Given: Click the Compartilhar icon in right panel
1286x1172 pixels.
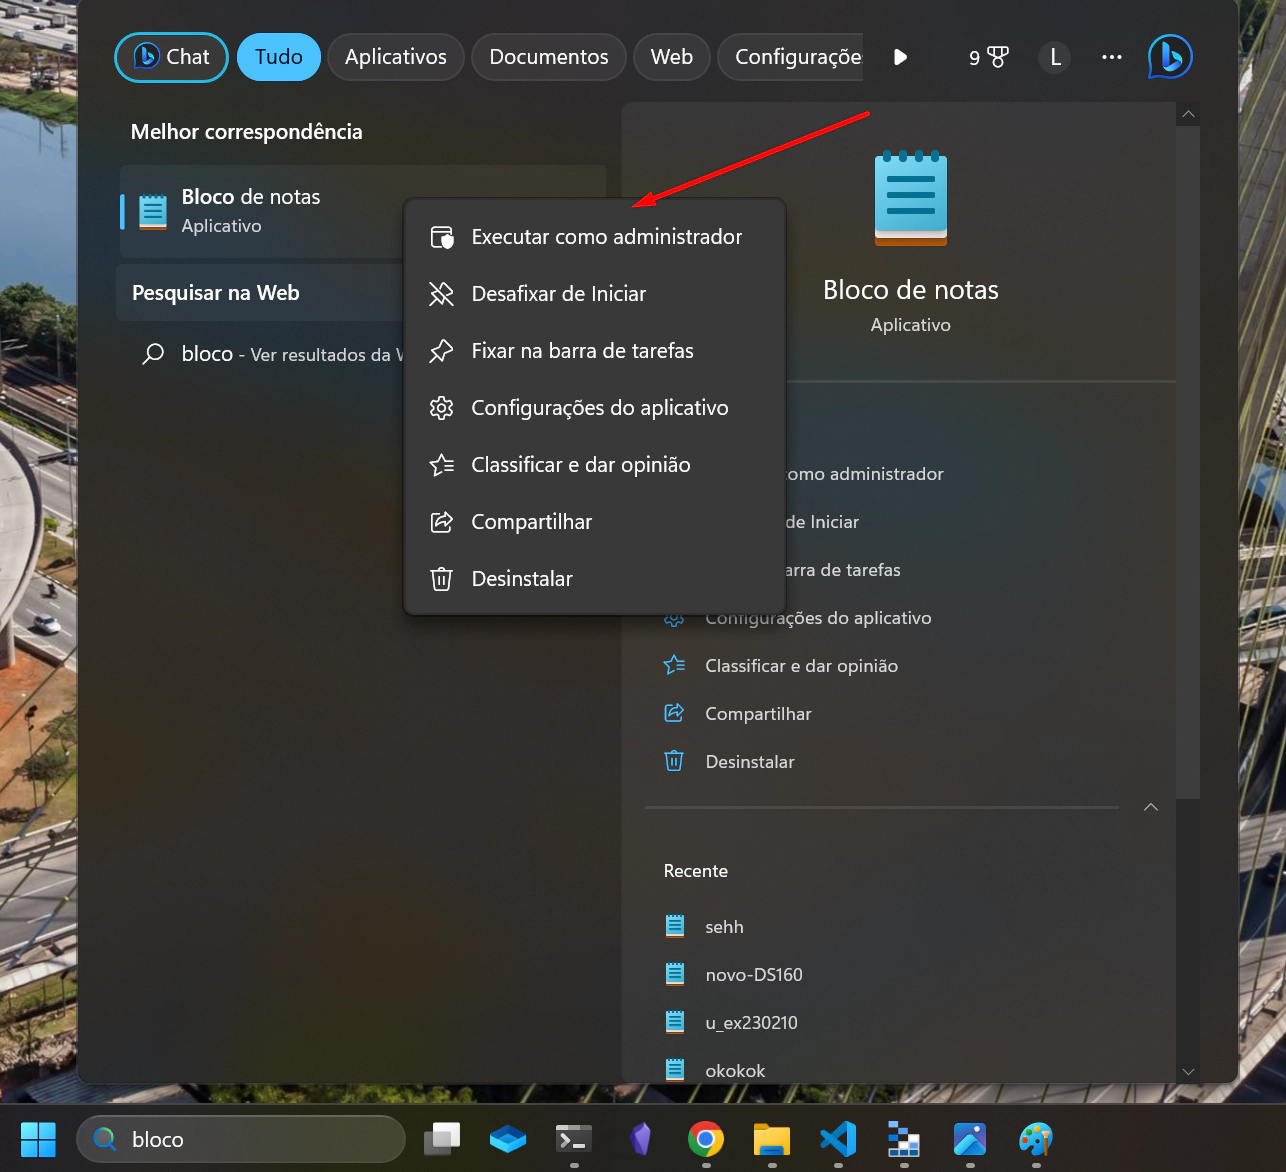Looking at the screenshot, I should point(674,713).
